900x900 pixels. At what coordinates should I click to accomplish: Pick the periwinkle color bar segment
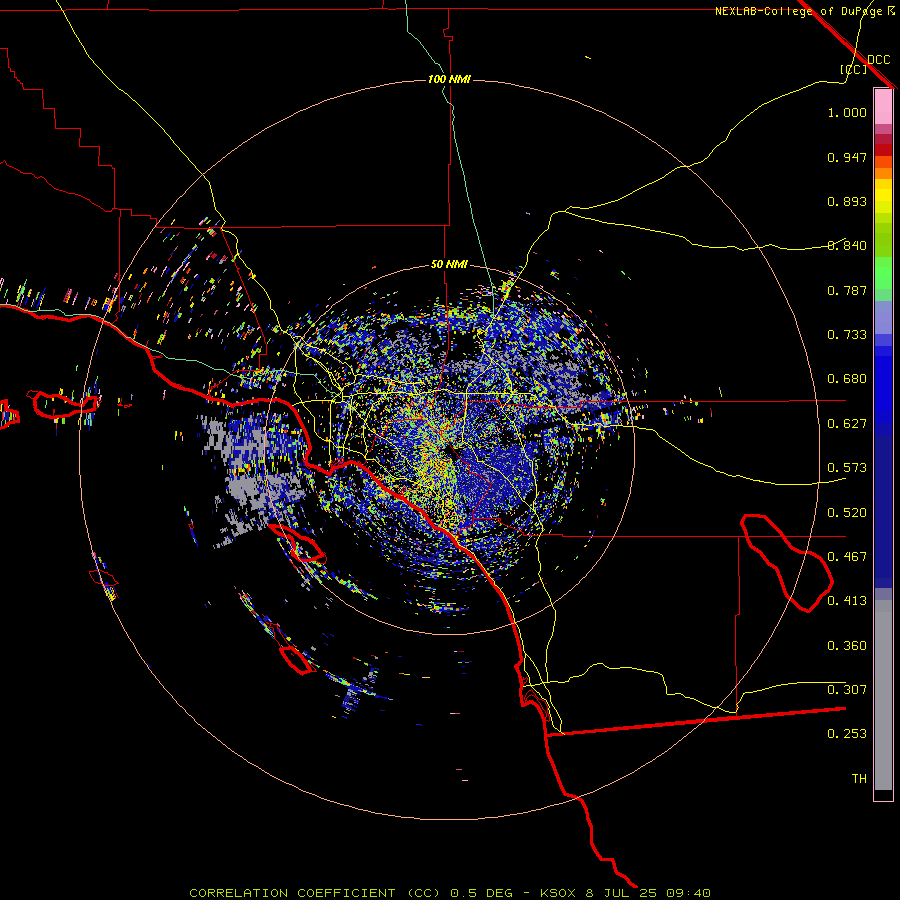[883, 317]
